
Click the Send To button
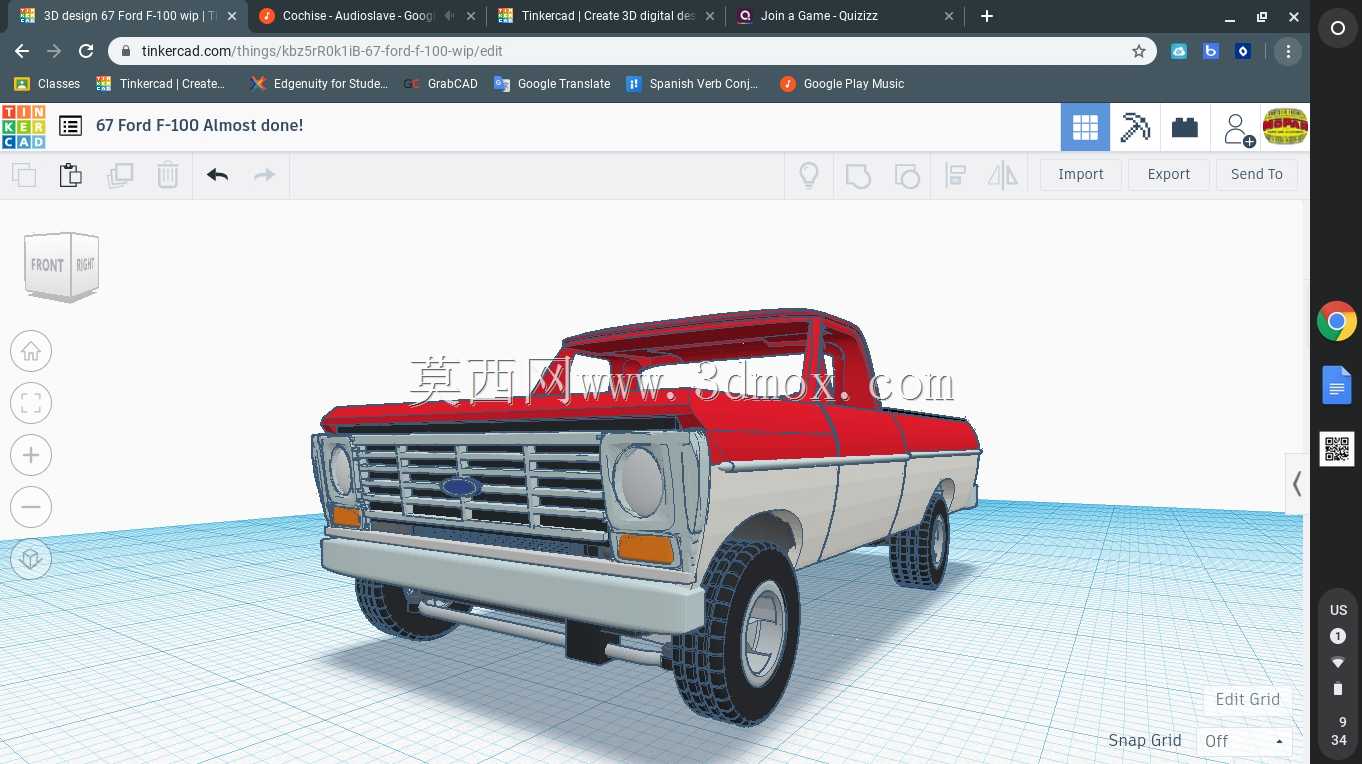tap(1257, 174)
